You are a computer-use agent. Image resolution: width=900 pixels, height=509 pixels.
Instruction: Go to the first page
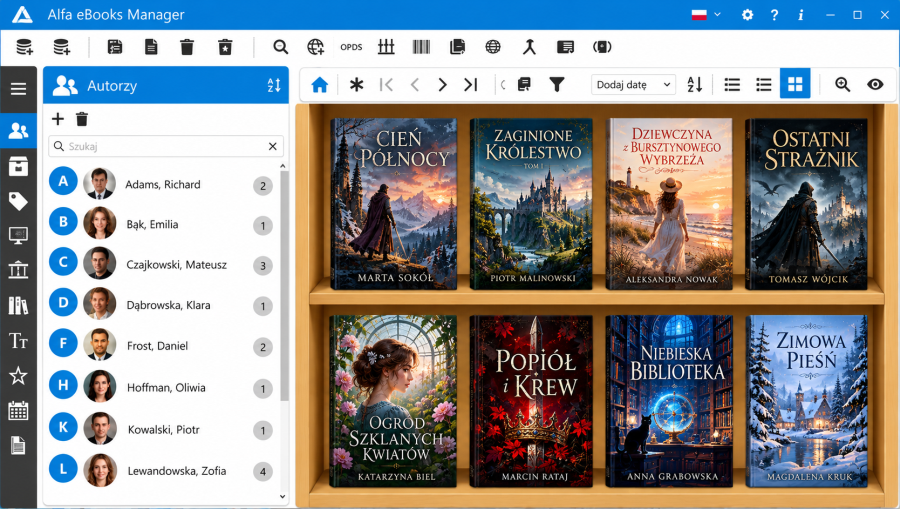[x=386, y=85]
